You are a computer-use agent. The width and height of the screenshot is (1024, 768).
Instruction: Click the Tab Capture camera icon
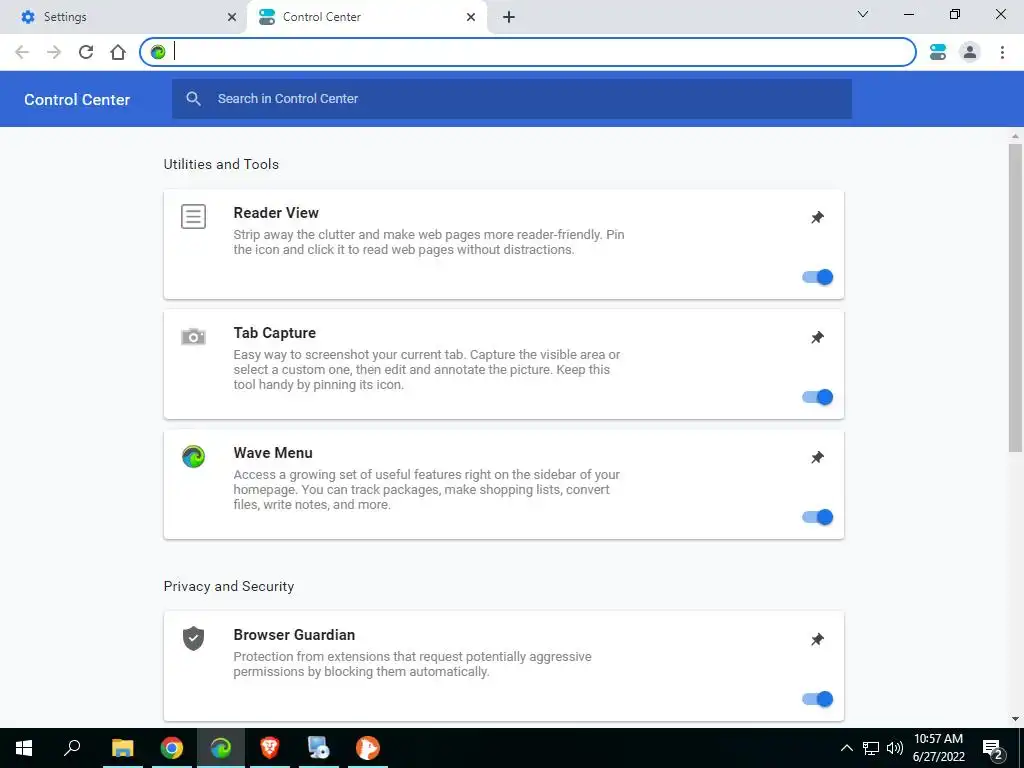point(193,336)
